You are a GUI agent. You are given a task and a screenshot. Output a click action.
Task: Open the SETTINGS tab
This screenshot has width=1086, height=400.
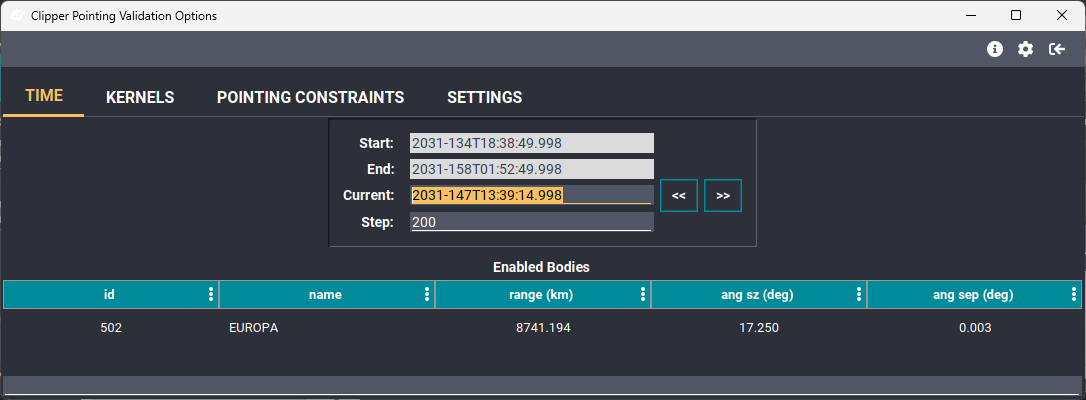coord(484,98)
